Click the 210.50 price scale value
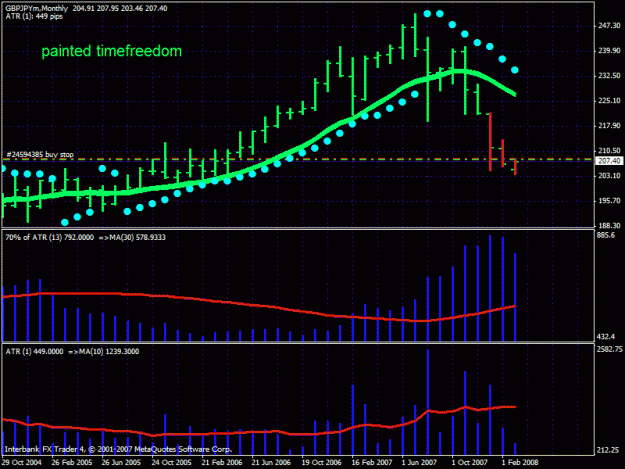 tap(609, 151)
